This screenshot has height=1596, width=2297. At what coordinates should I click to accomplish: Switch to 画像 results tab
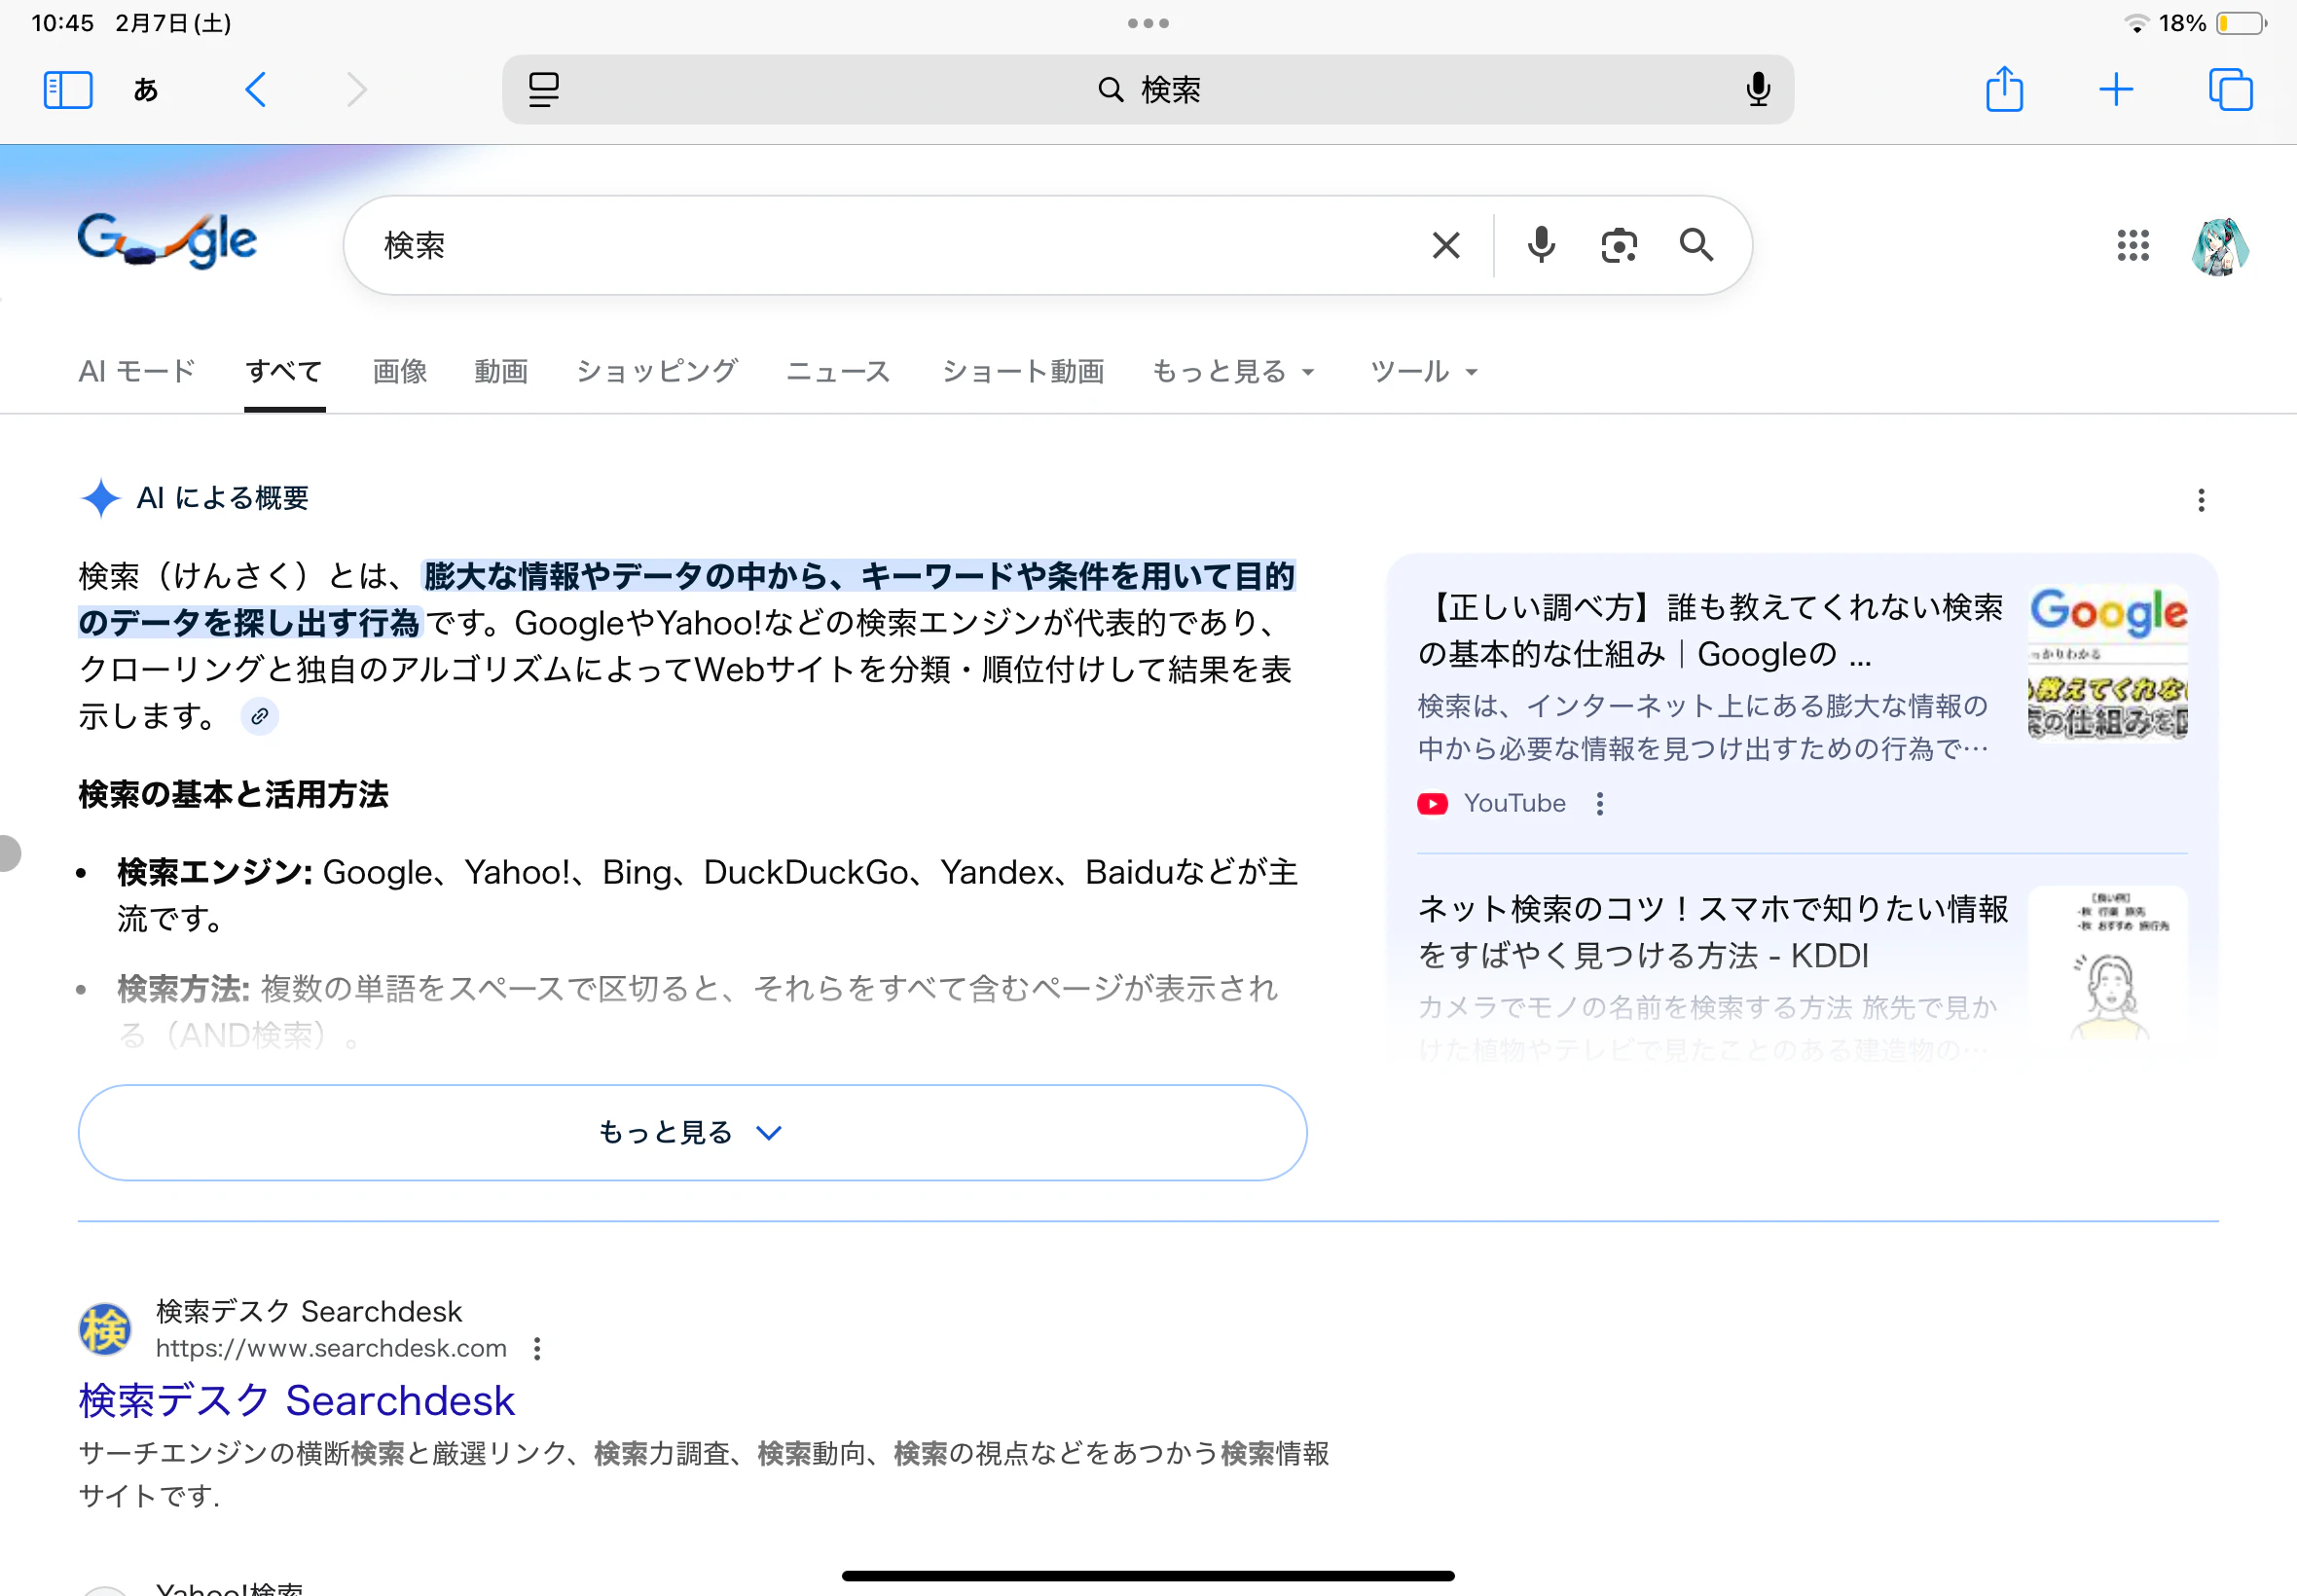point(400,372)
